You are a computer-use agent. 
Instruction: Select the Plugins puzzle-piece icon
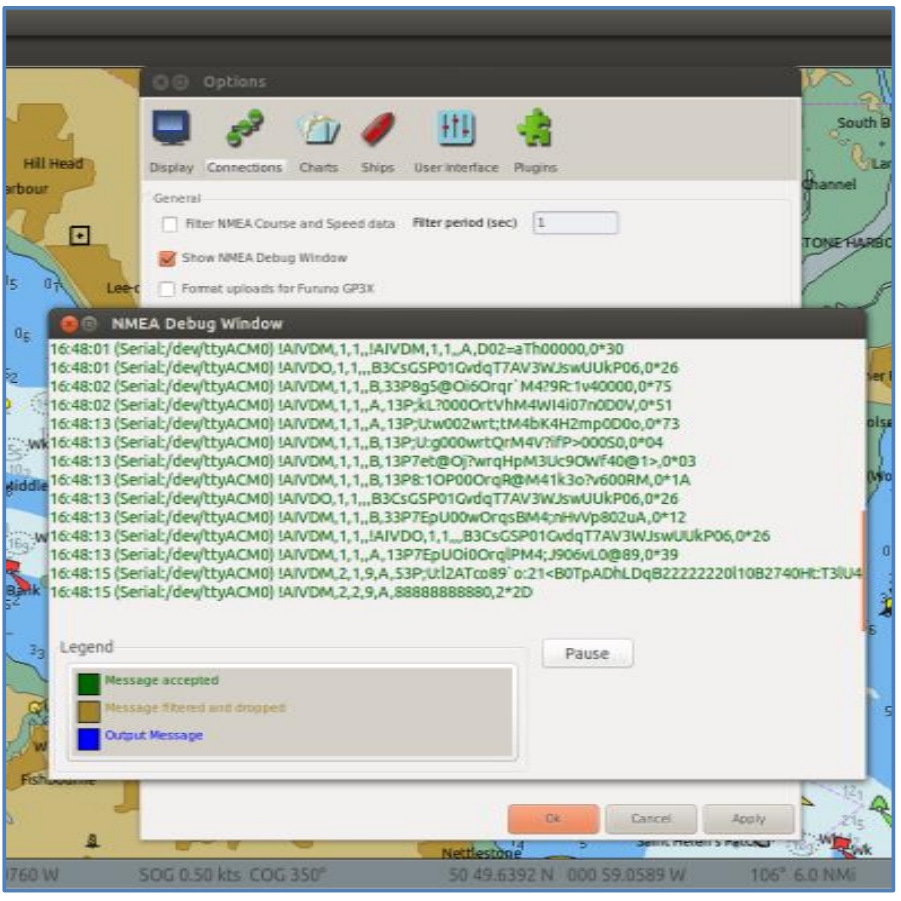tap(534, 131)
